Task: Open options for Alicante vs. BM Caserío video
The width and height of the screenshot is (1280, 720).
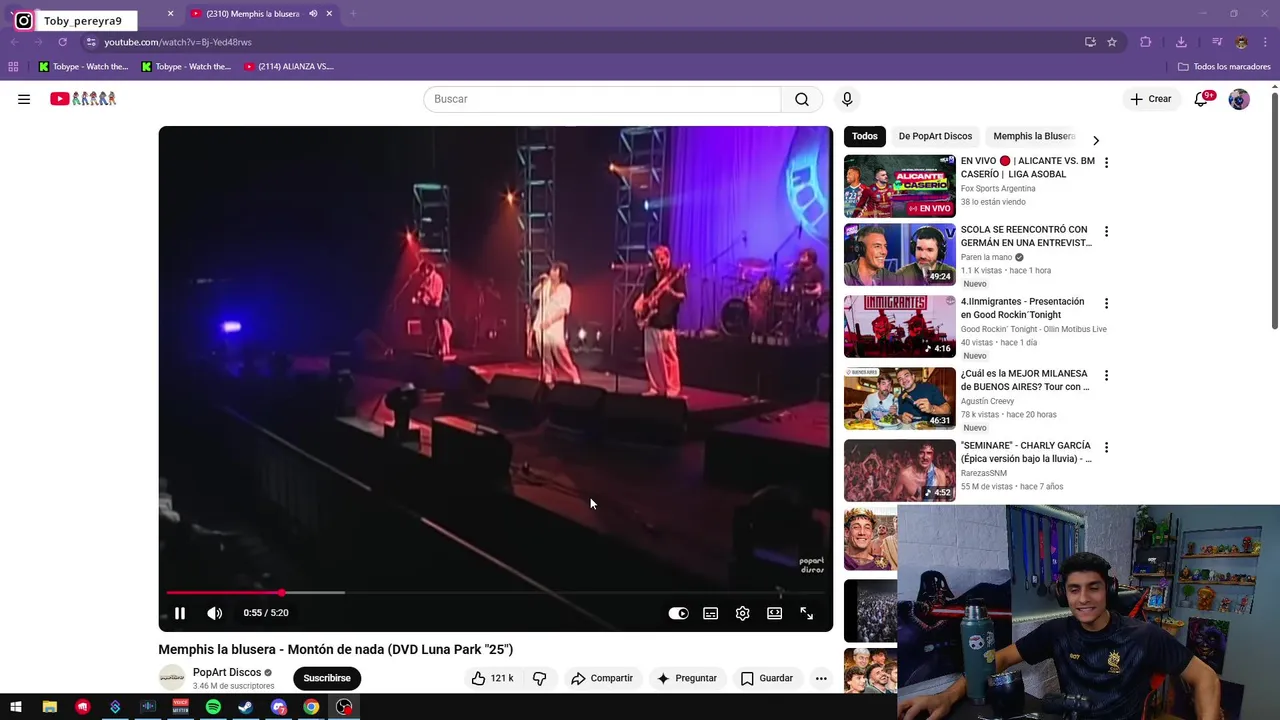Action: [1106, 162]
